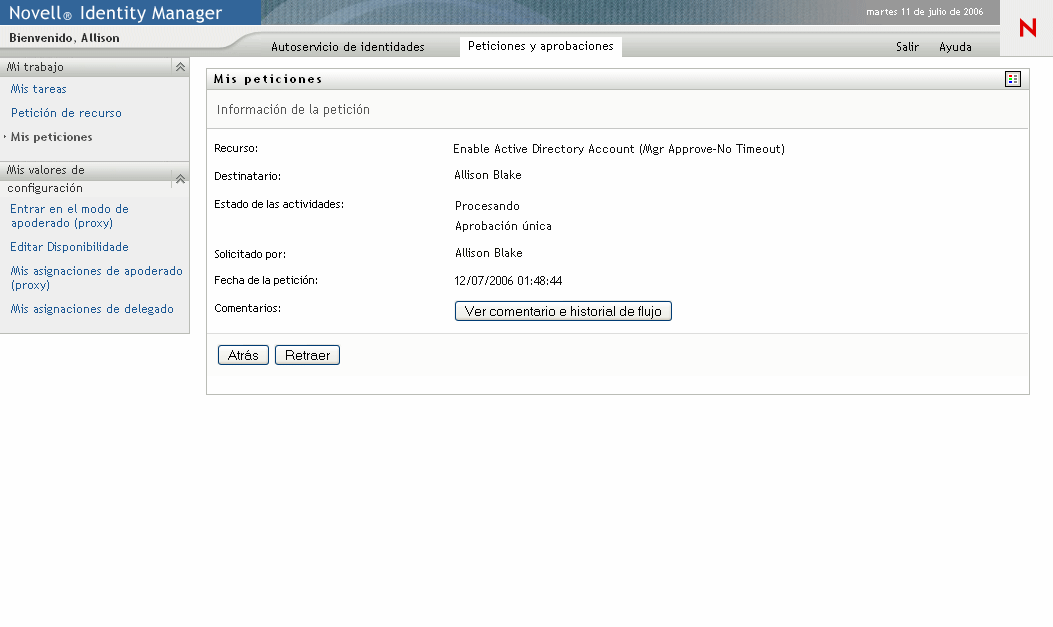The height and width of the screenshot is (627, 1053).
Task: Click the Procesando status text
Action: (x=487, y=206)
